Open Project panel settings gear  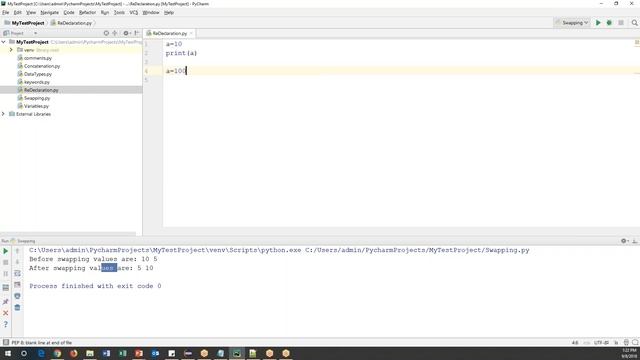[x=126, y=33]
